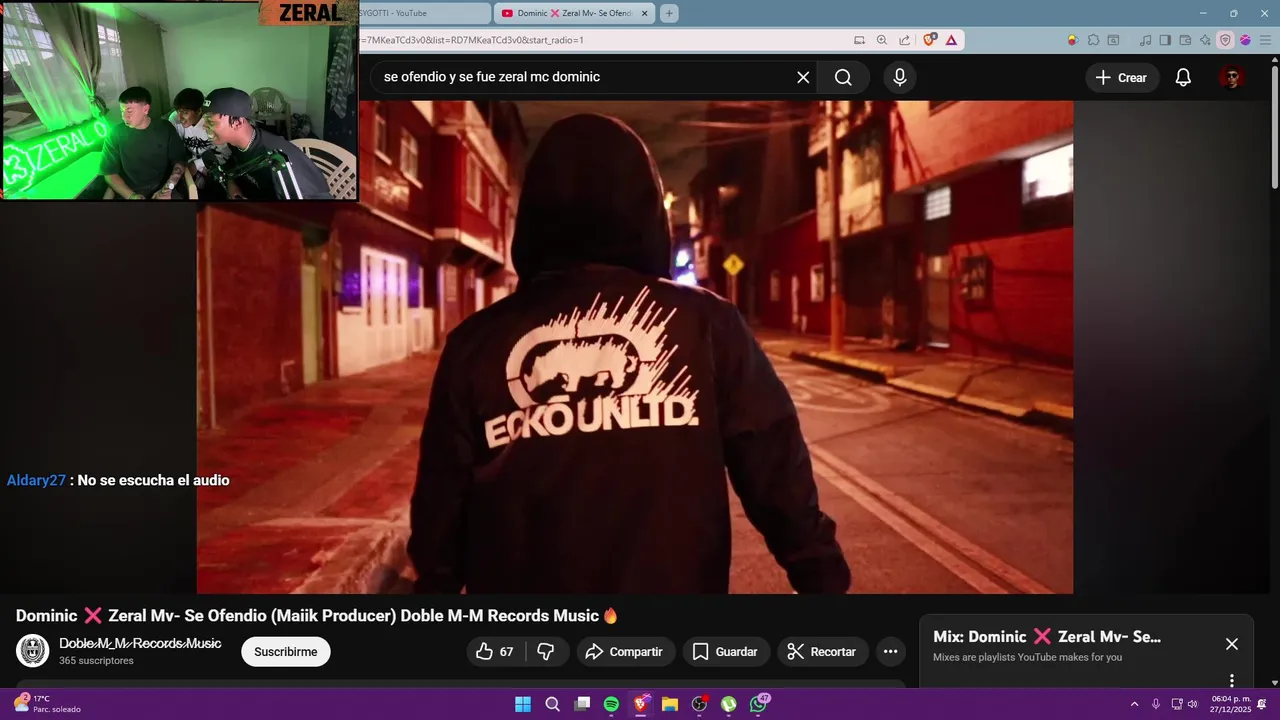
Task: Open the browser profile avatar
Action: pos(1245,40)
